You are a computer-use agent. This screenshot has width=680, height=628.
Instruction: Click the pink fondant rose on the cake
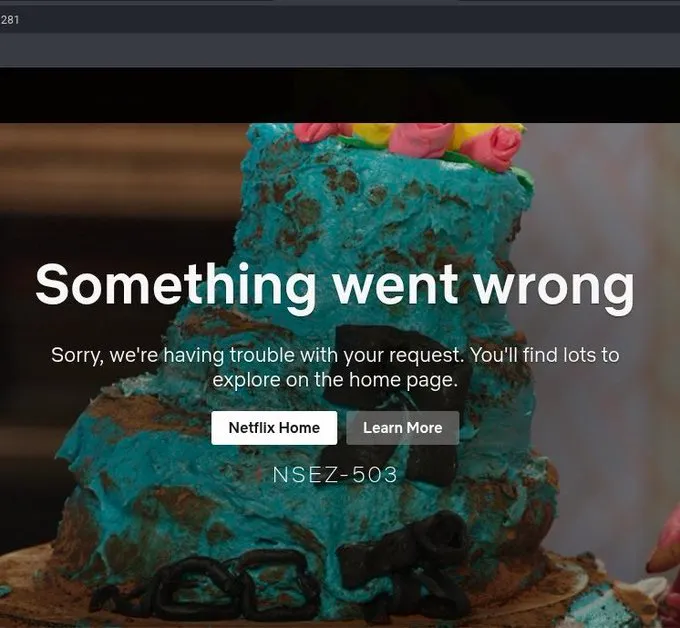coord(494,148)
